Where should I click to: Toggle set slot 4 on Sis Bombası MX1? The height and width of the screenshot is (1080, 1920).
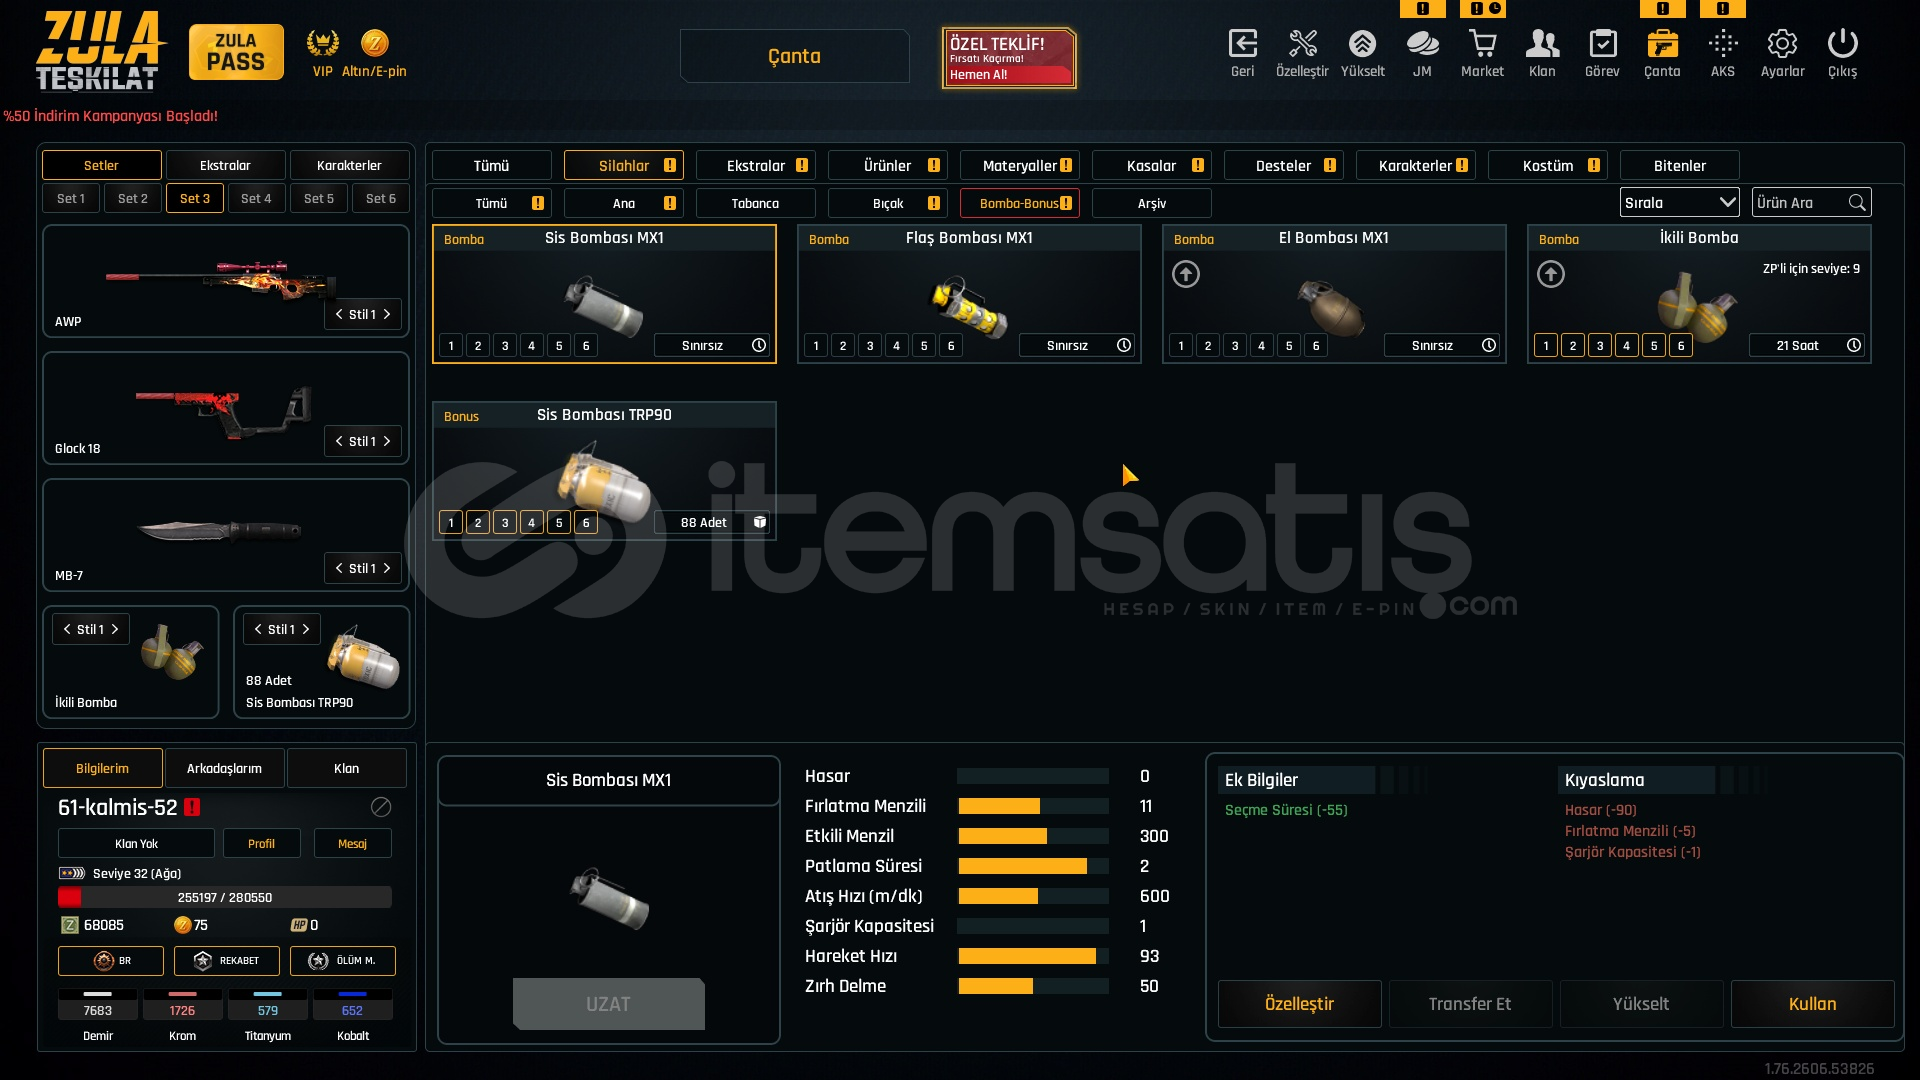click(532, 346)
